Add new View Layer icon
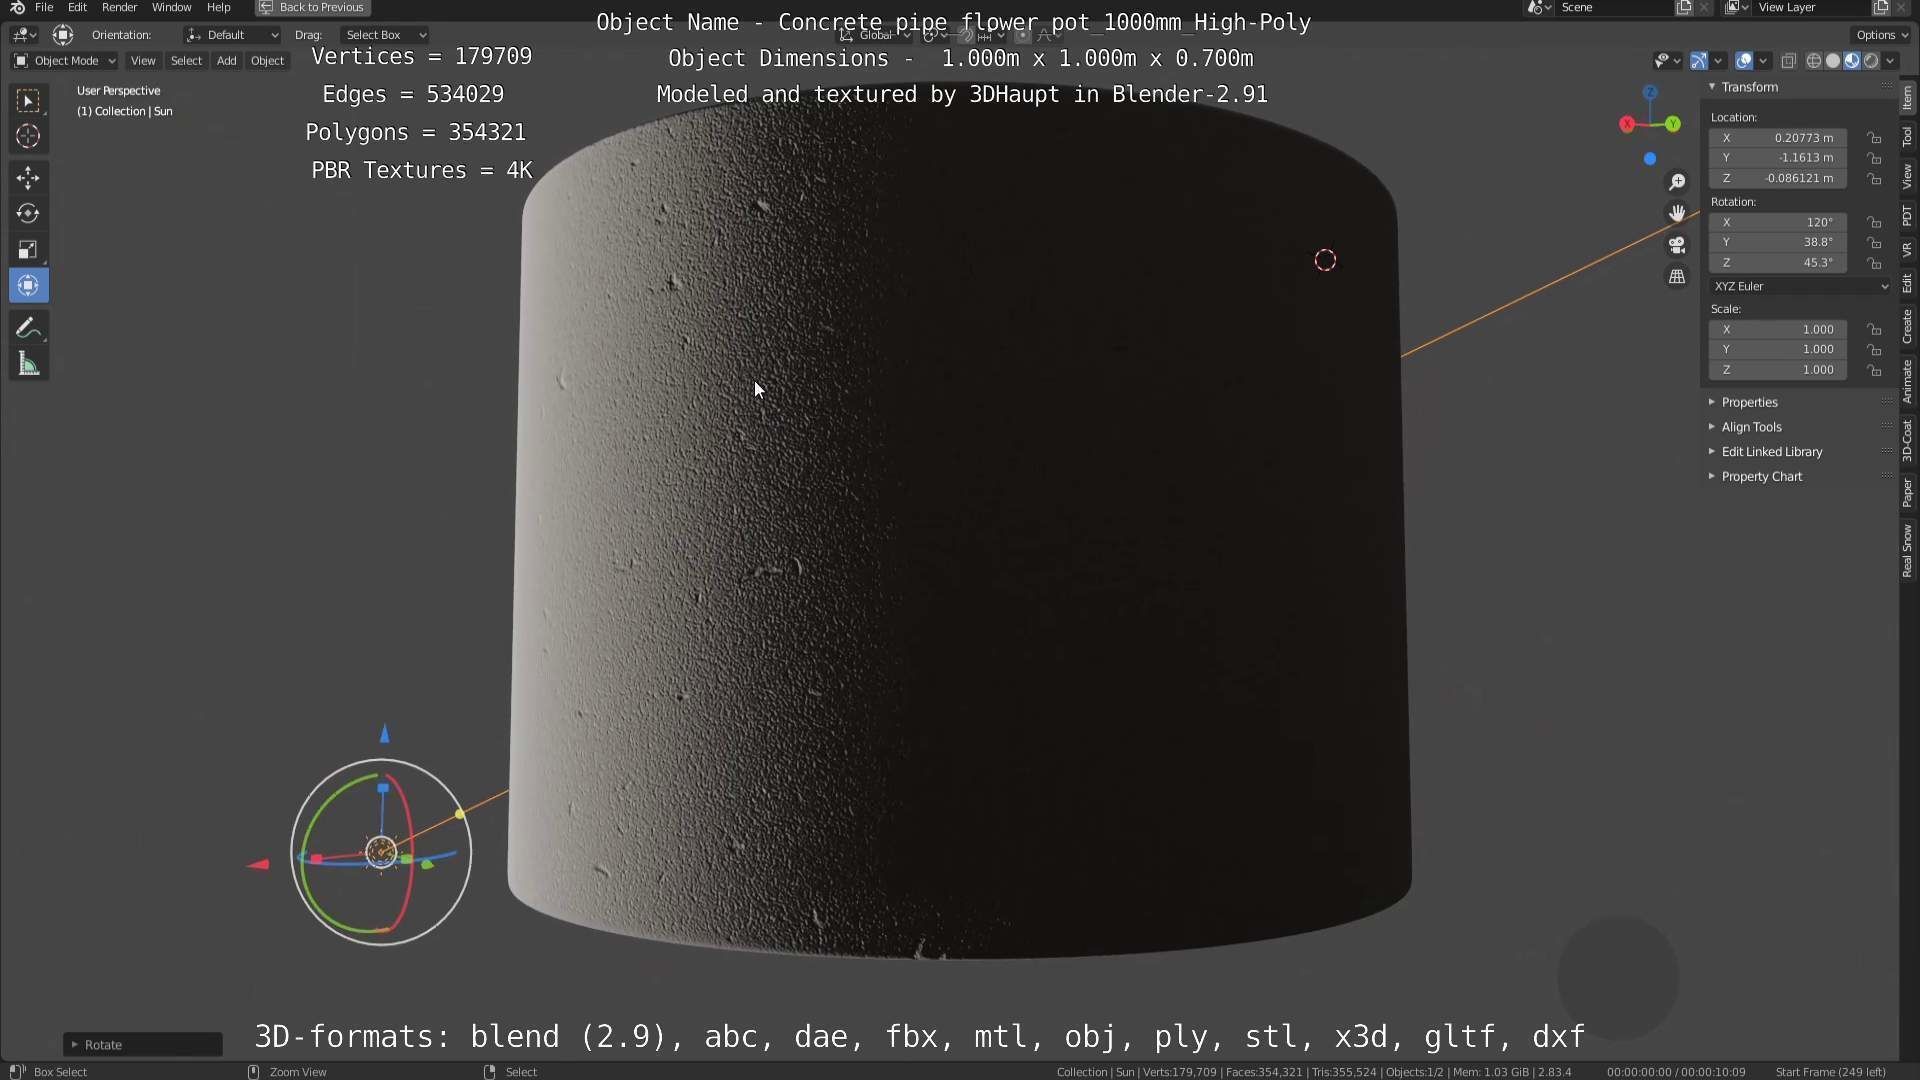 click(1881, 7)
